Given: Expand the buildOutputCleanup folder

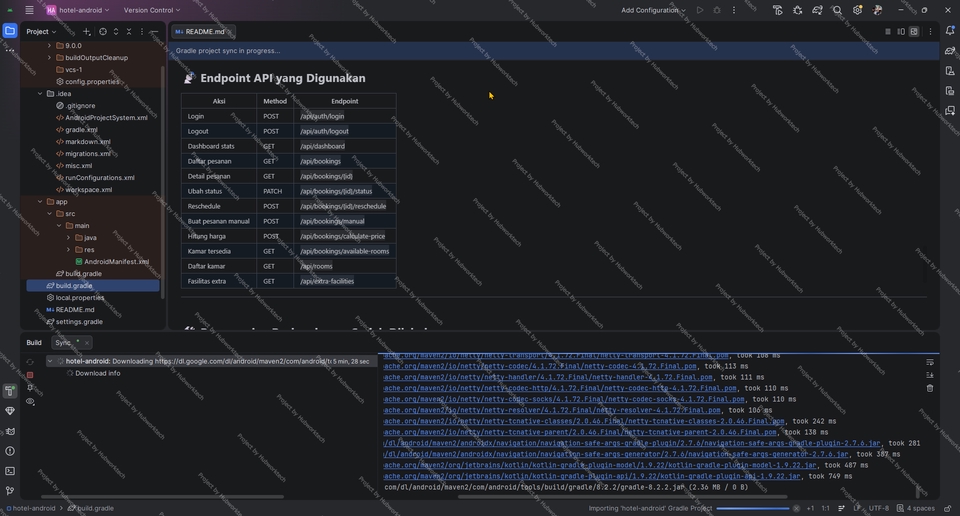Looking at the screenshot, I should pyautogui.click(x=49, y=58).
